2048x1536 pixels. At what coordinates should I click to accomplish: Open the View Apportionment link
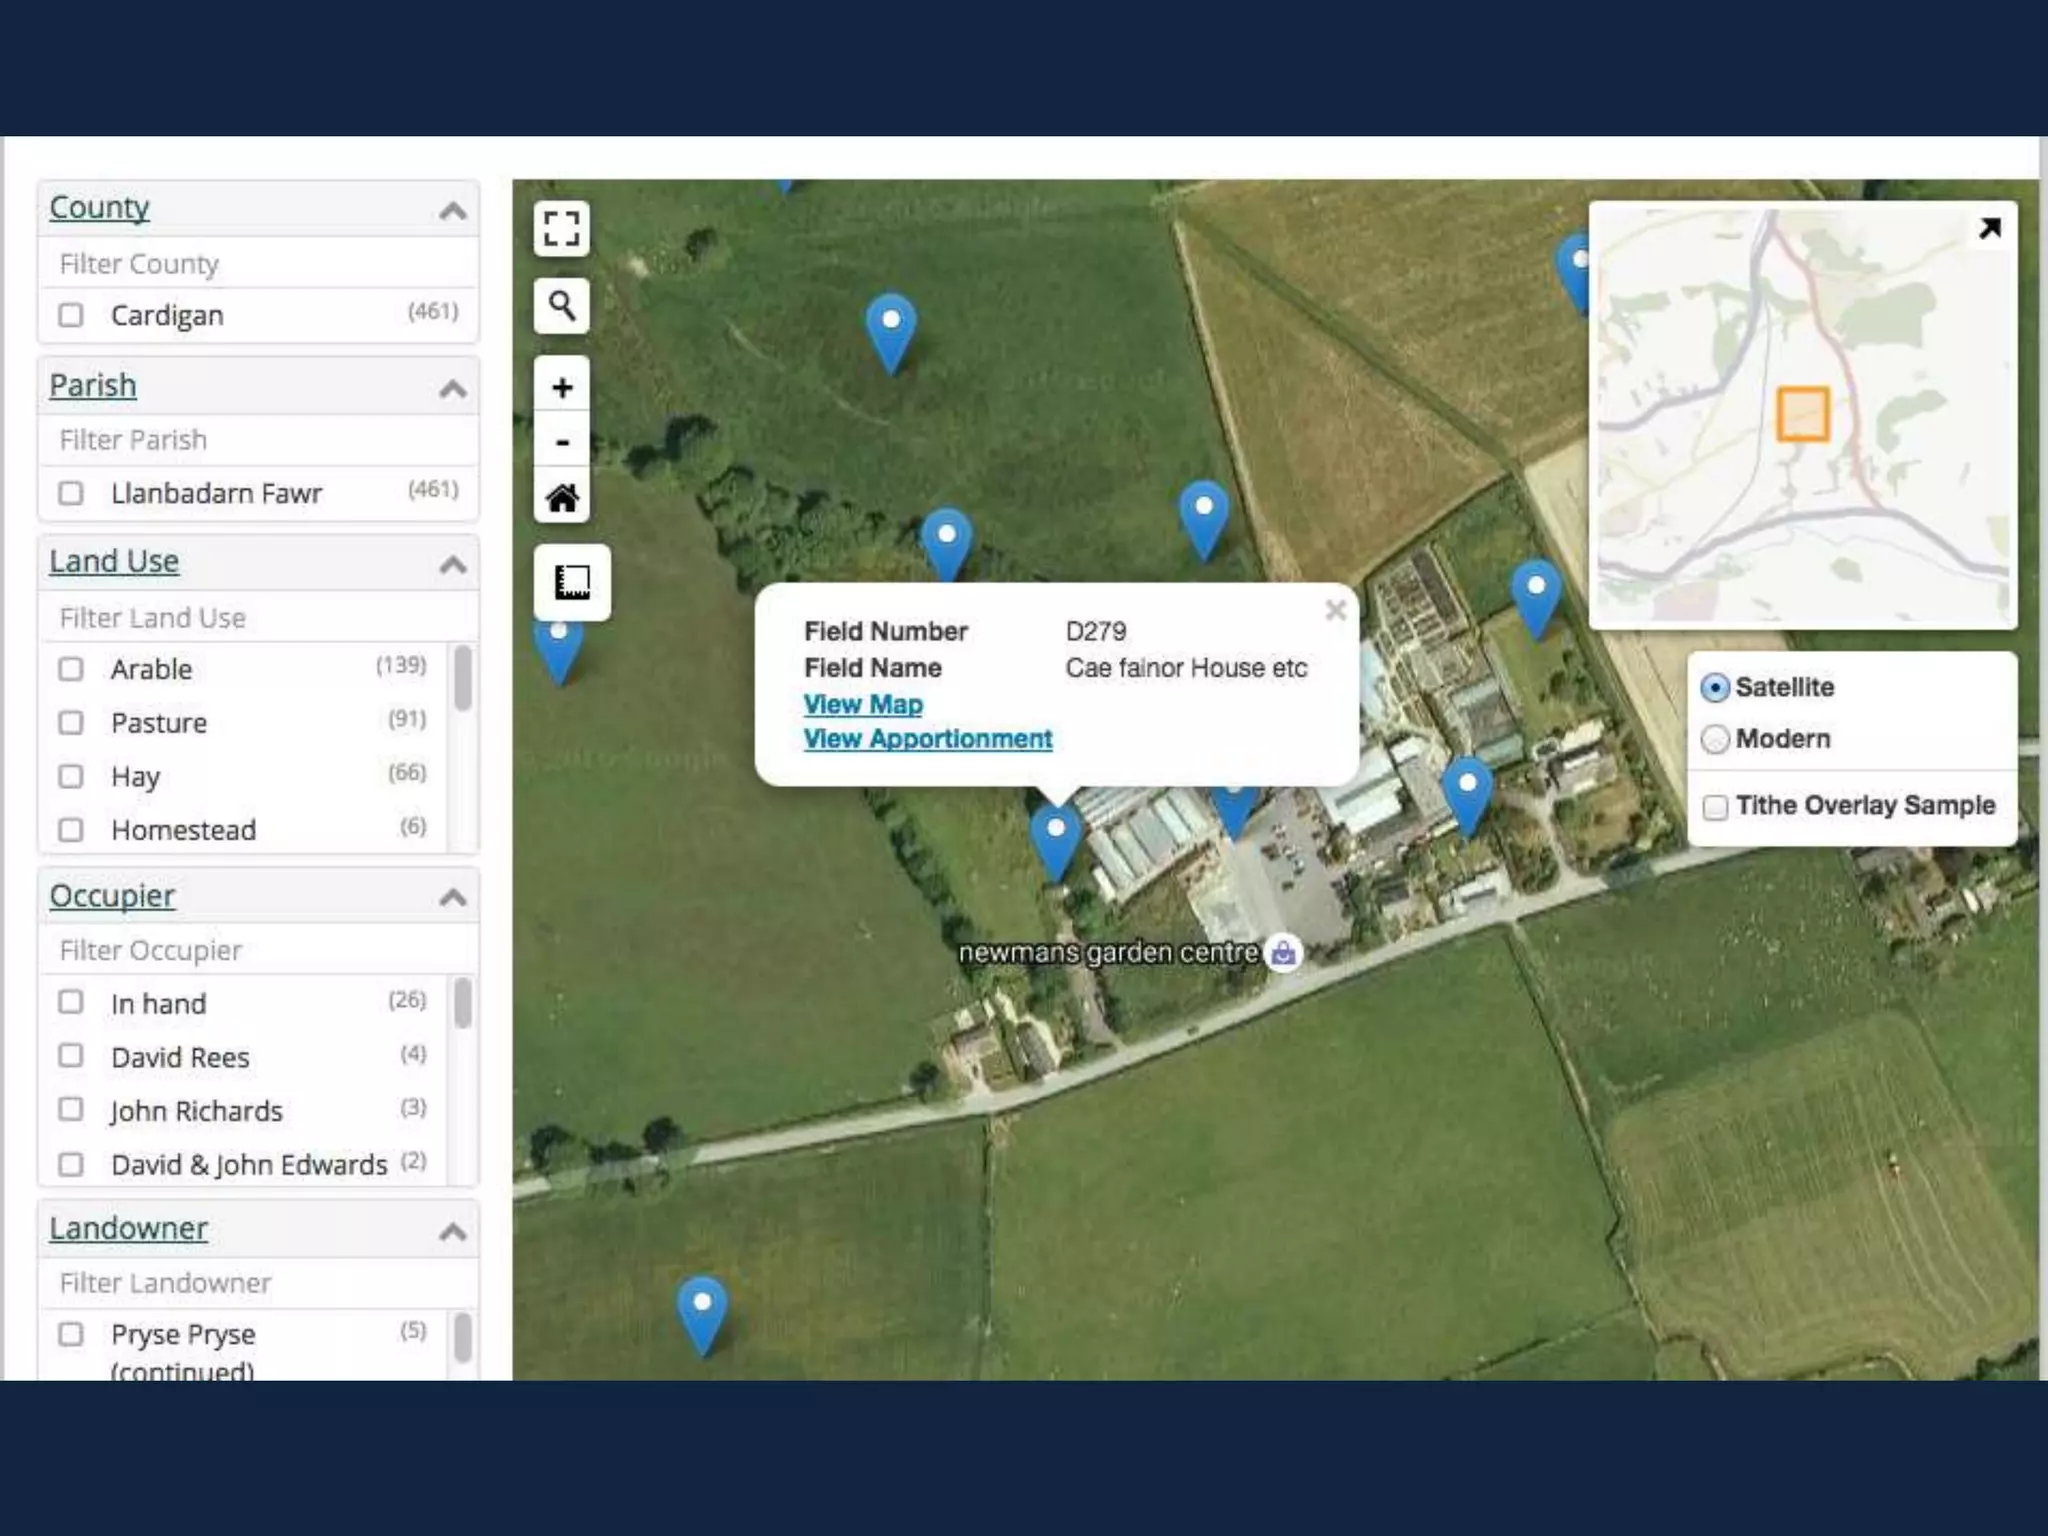point(928,739)
